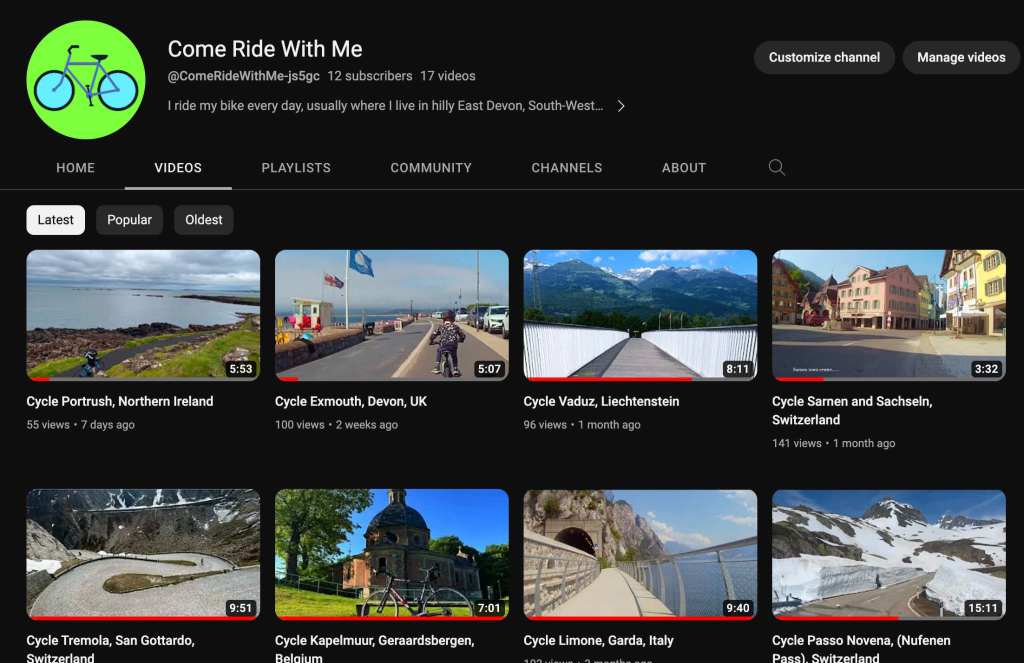Expand channel description with chevron arrow
Screen dimensions: 1024x663
click(x=621, y=106)
